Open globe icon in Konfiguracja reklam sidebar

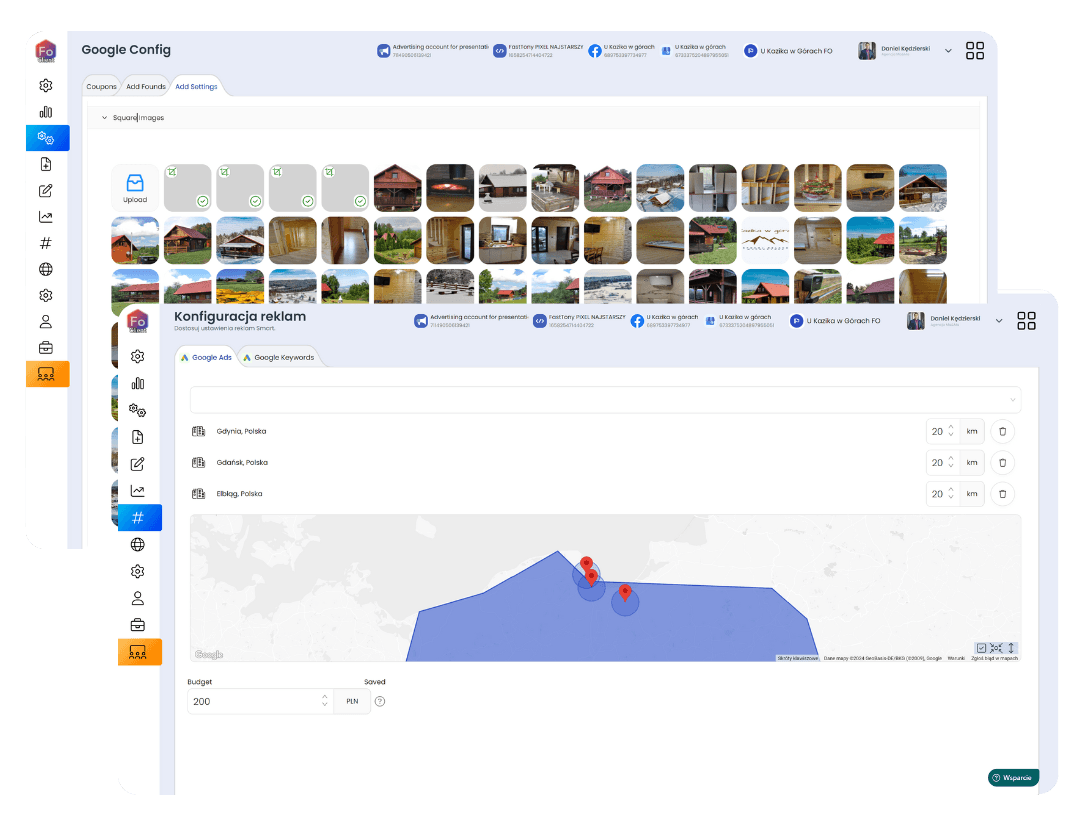138,545
